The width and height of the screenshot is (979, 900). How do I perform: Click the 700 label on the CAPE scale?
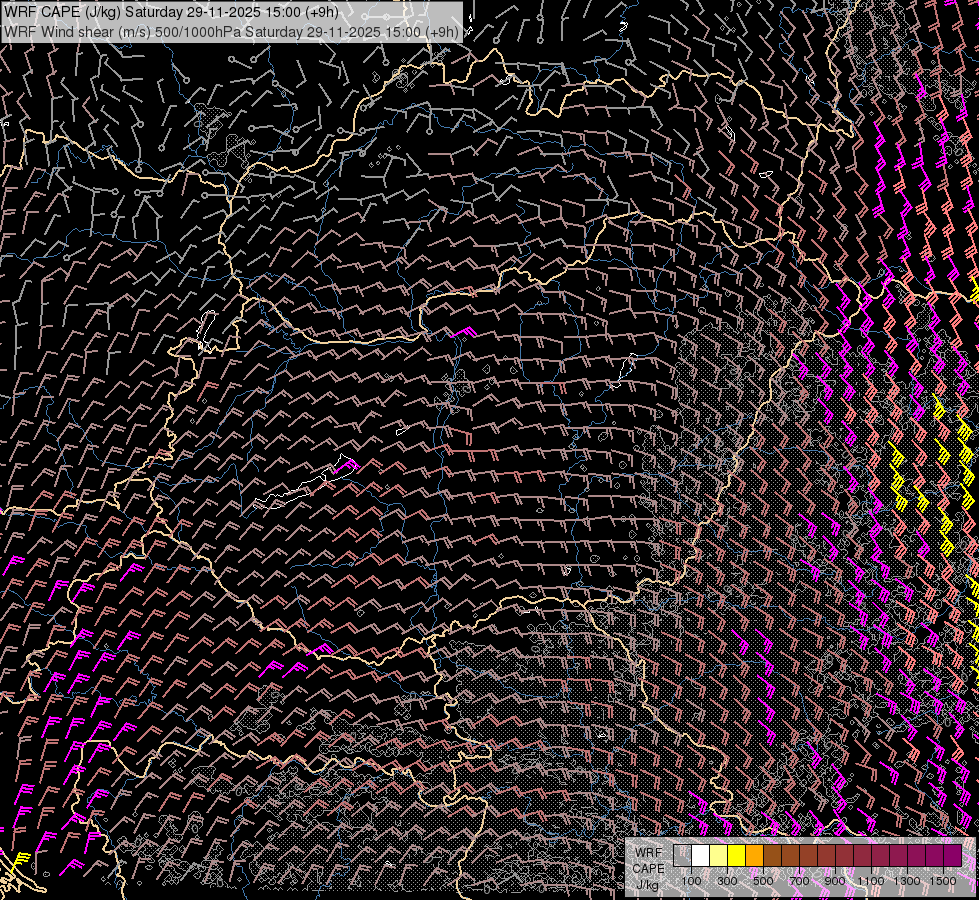point(799,881)
